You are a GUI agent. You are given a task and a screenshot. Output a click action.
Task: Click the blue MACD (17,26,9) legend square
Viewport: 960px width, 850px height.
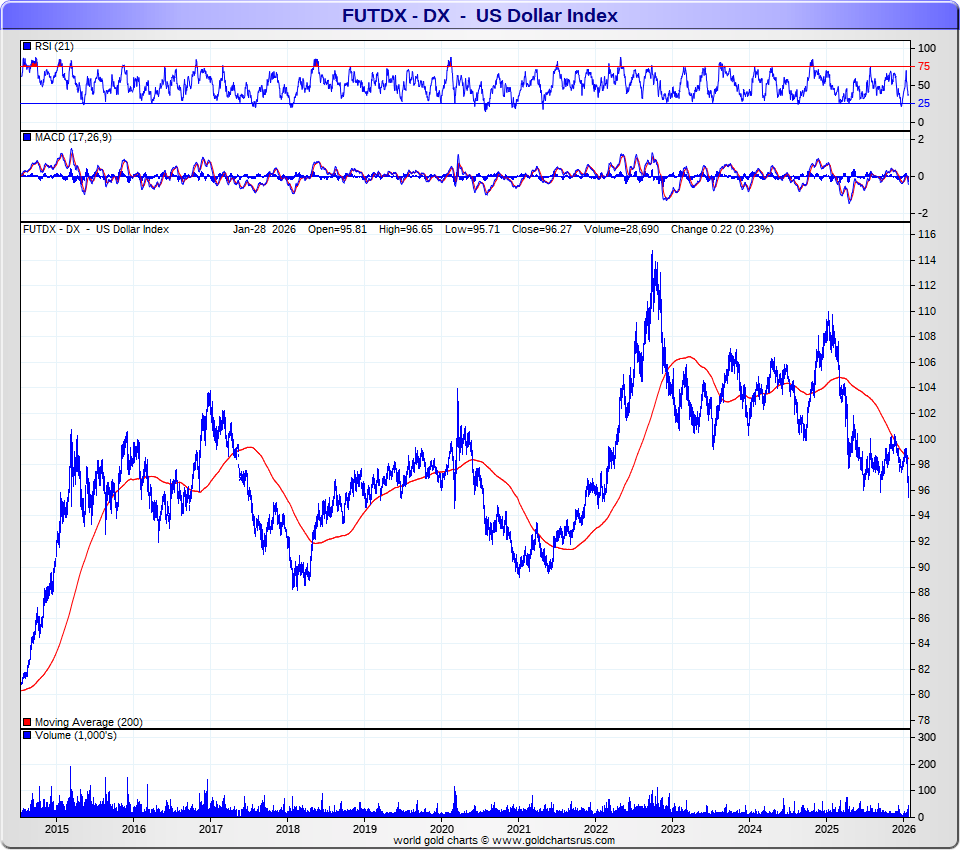click(26, 137)
